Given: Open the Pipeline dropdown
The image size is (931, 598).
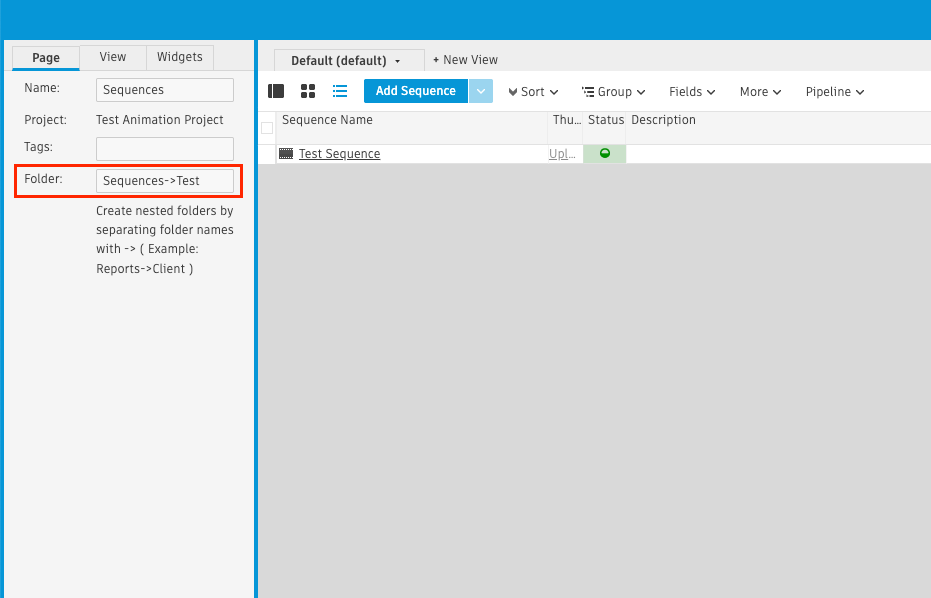Looking at the screenshot, I should pyautogui.click(x=834, y=91).
